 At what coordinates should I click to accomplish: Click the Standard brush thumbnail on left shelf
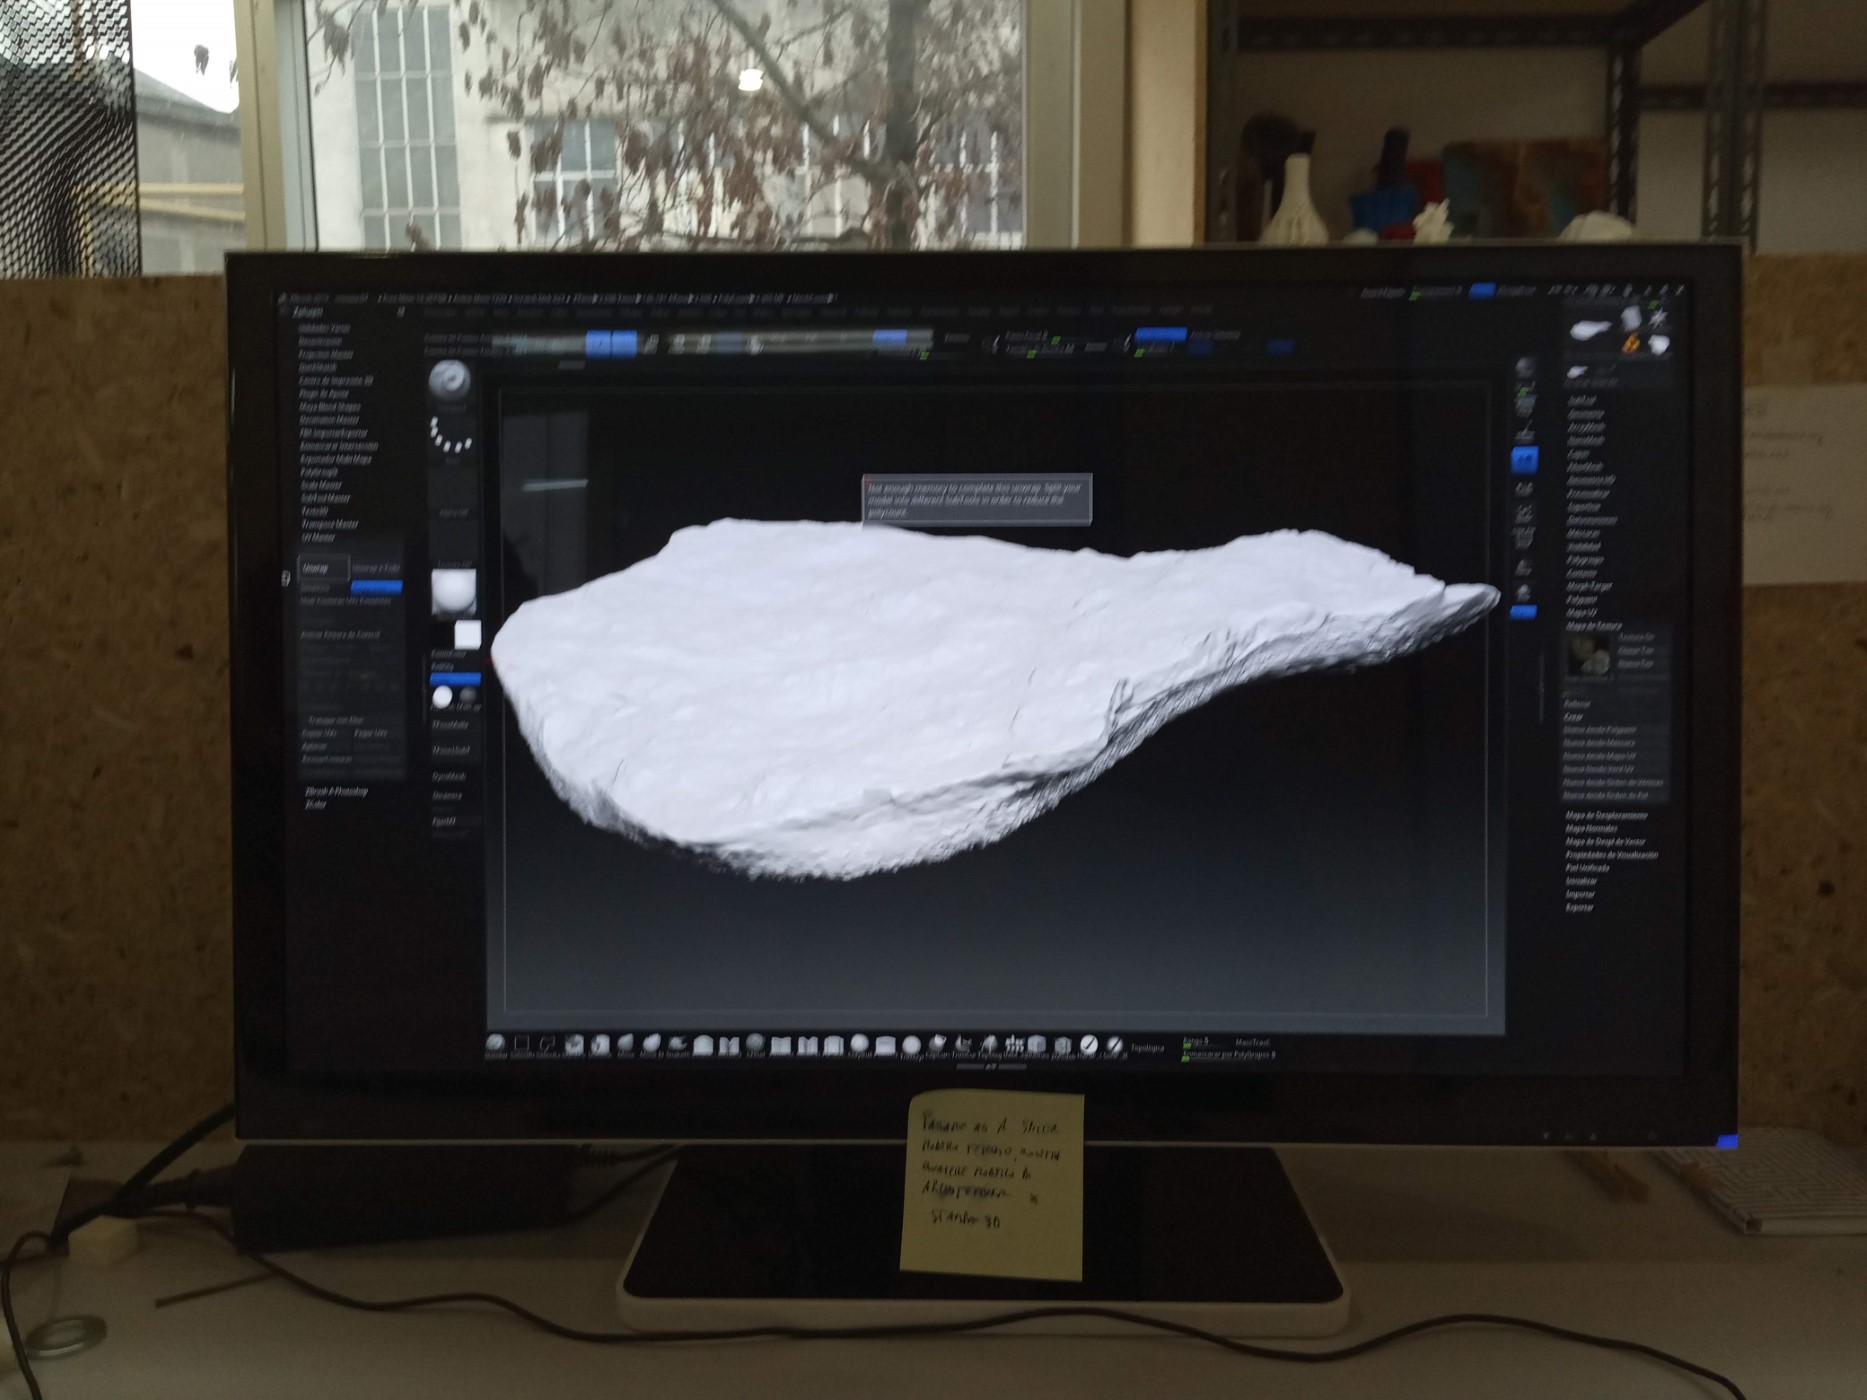[x=449, y=382]
